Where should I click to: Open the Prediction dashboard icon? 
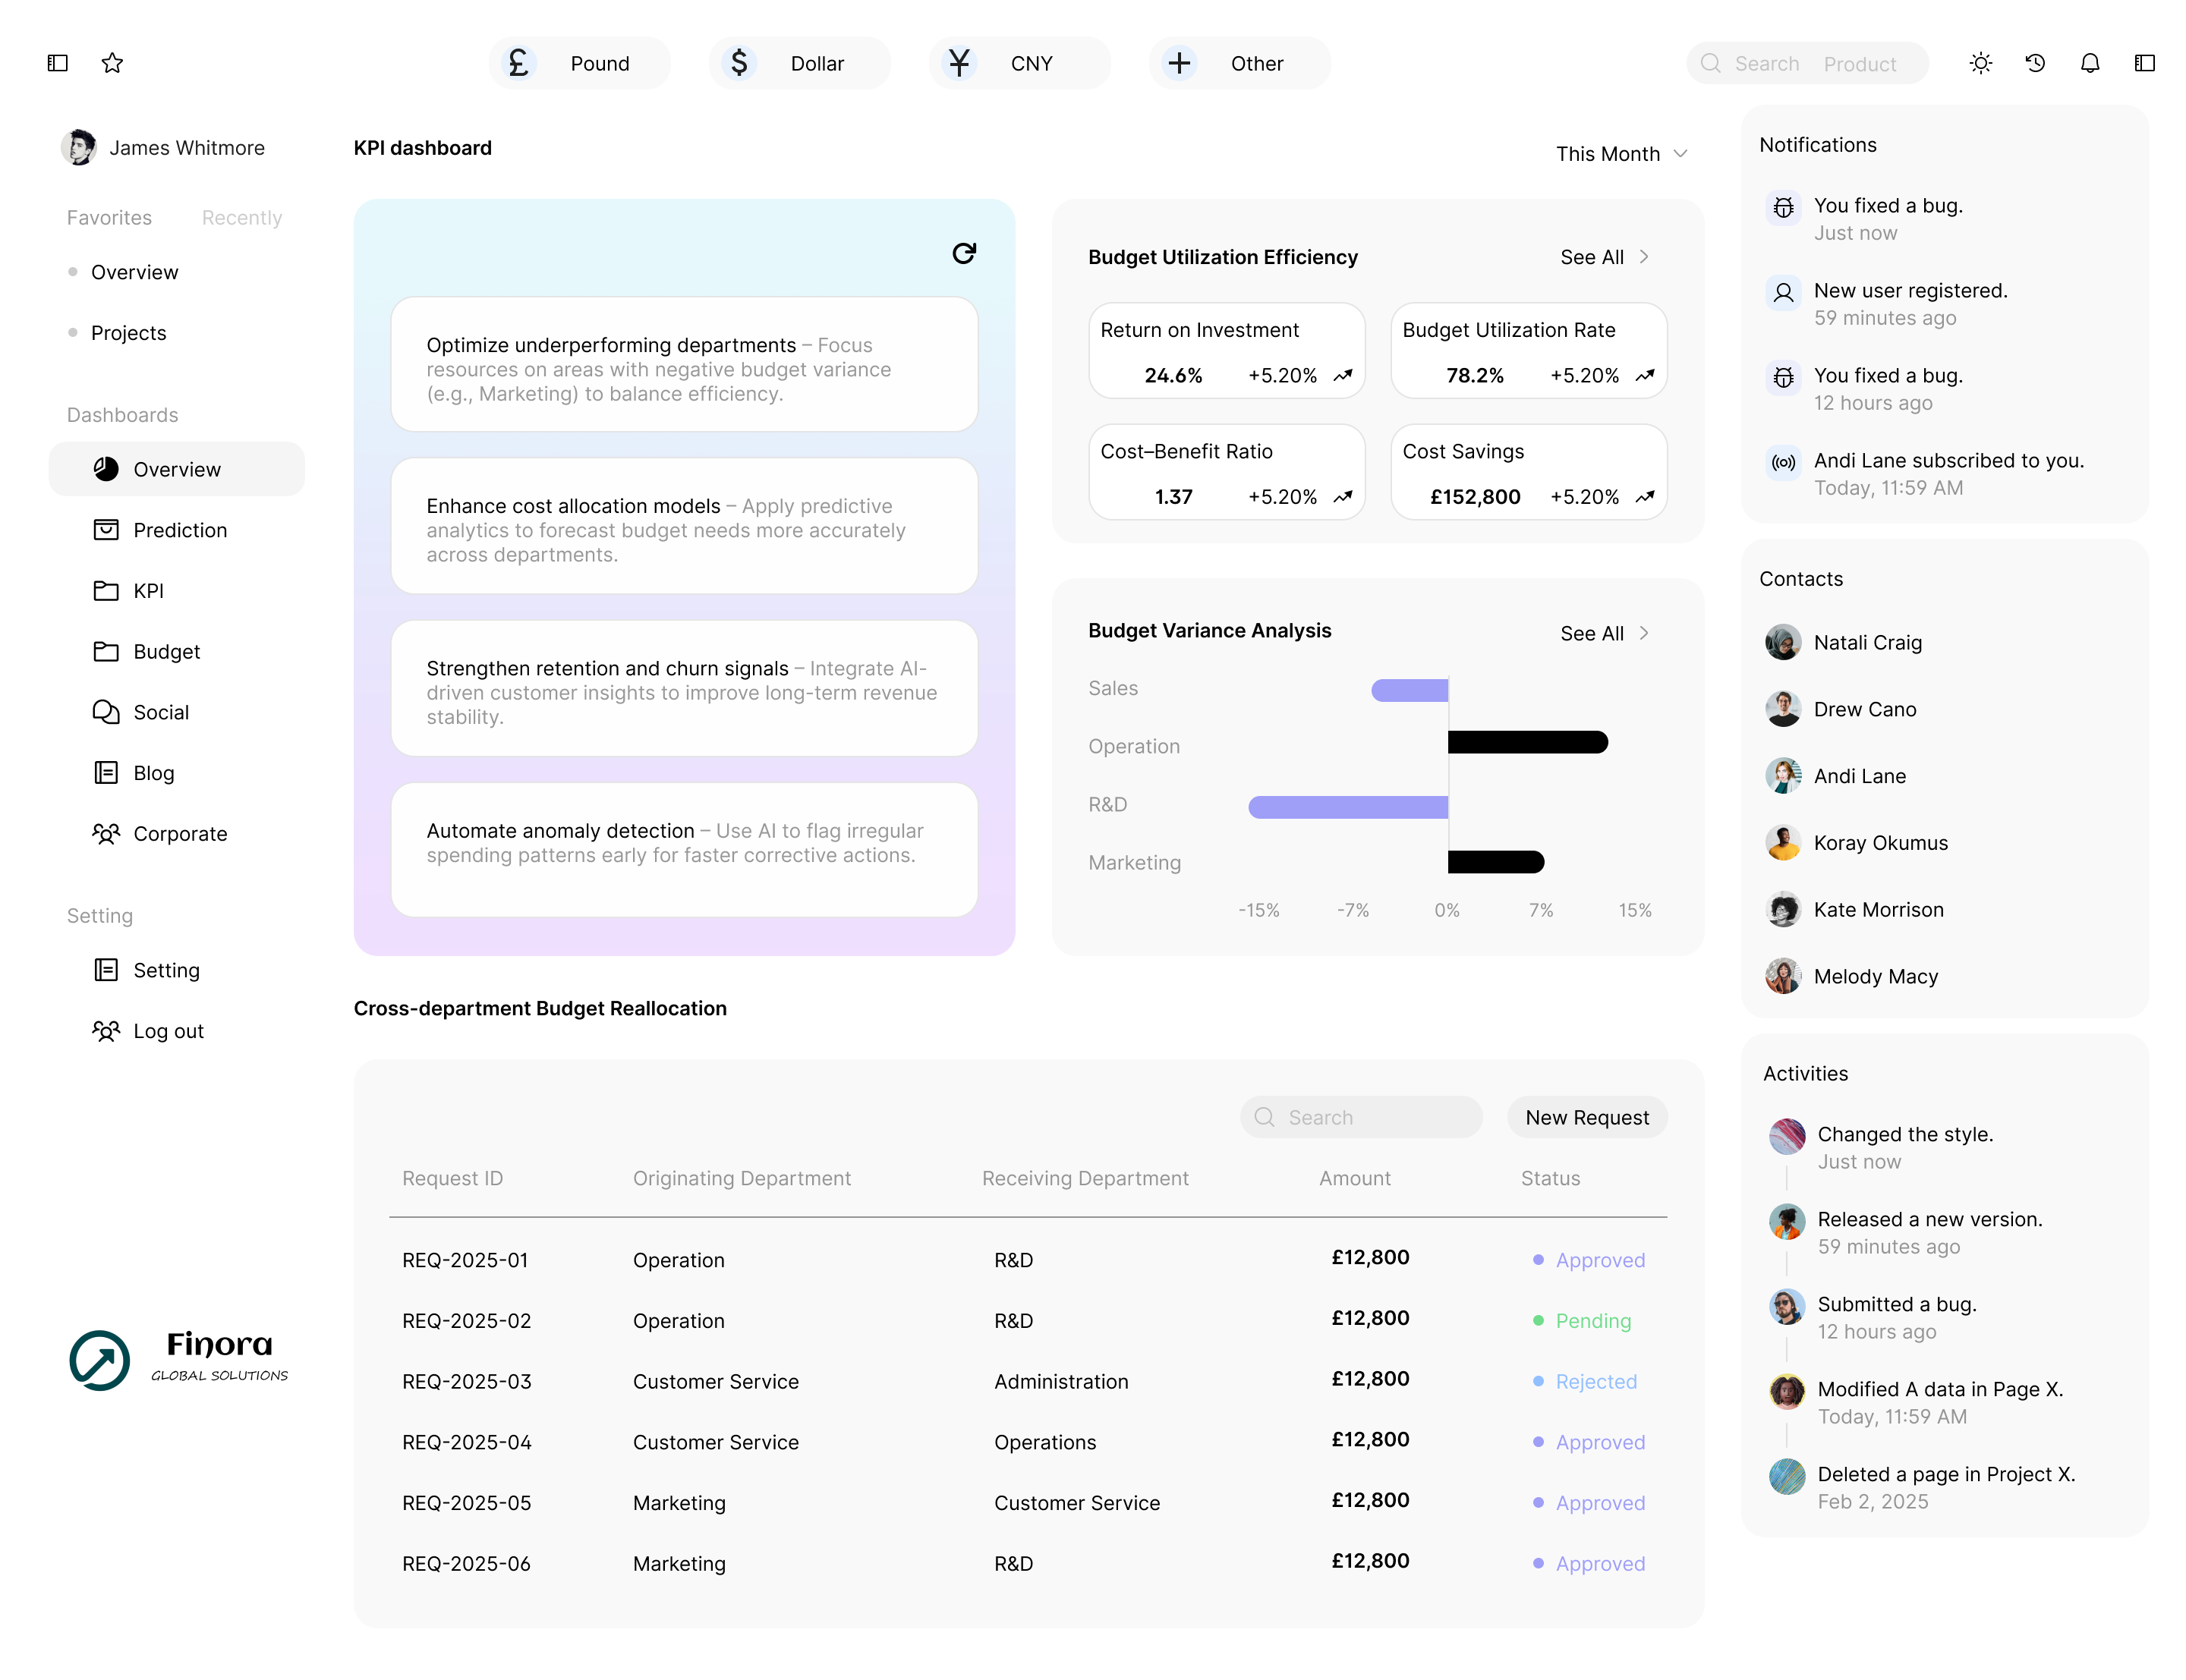tap(106, 530)
